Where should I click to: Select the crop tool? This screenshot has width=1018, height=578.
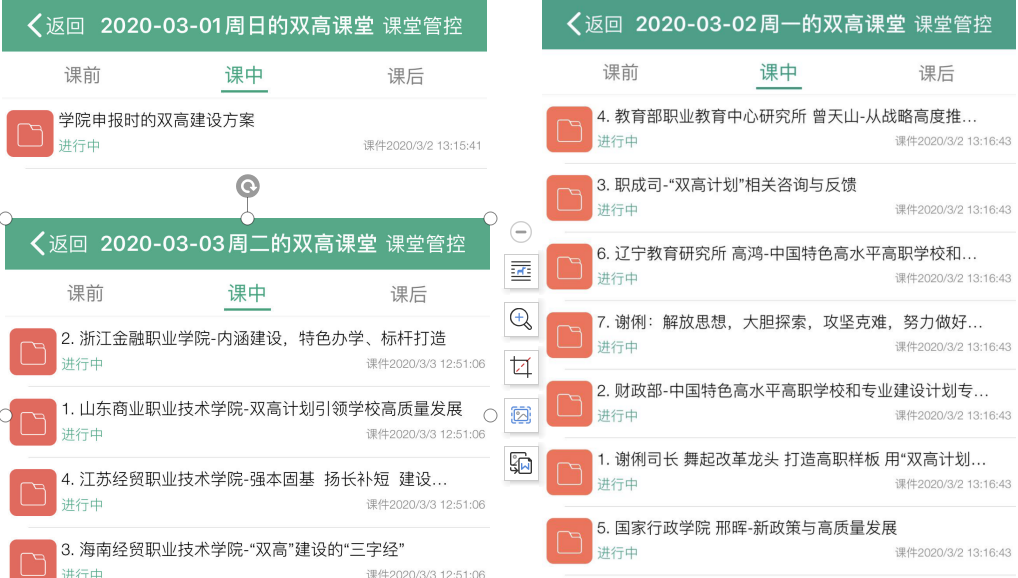tap(521, 367)
